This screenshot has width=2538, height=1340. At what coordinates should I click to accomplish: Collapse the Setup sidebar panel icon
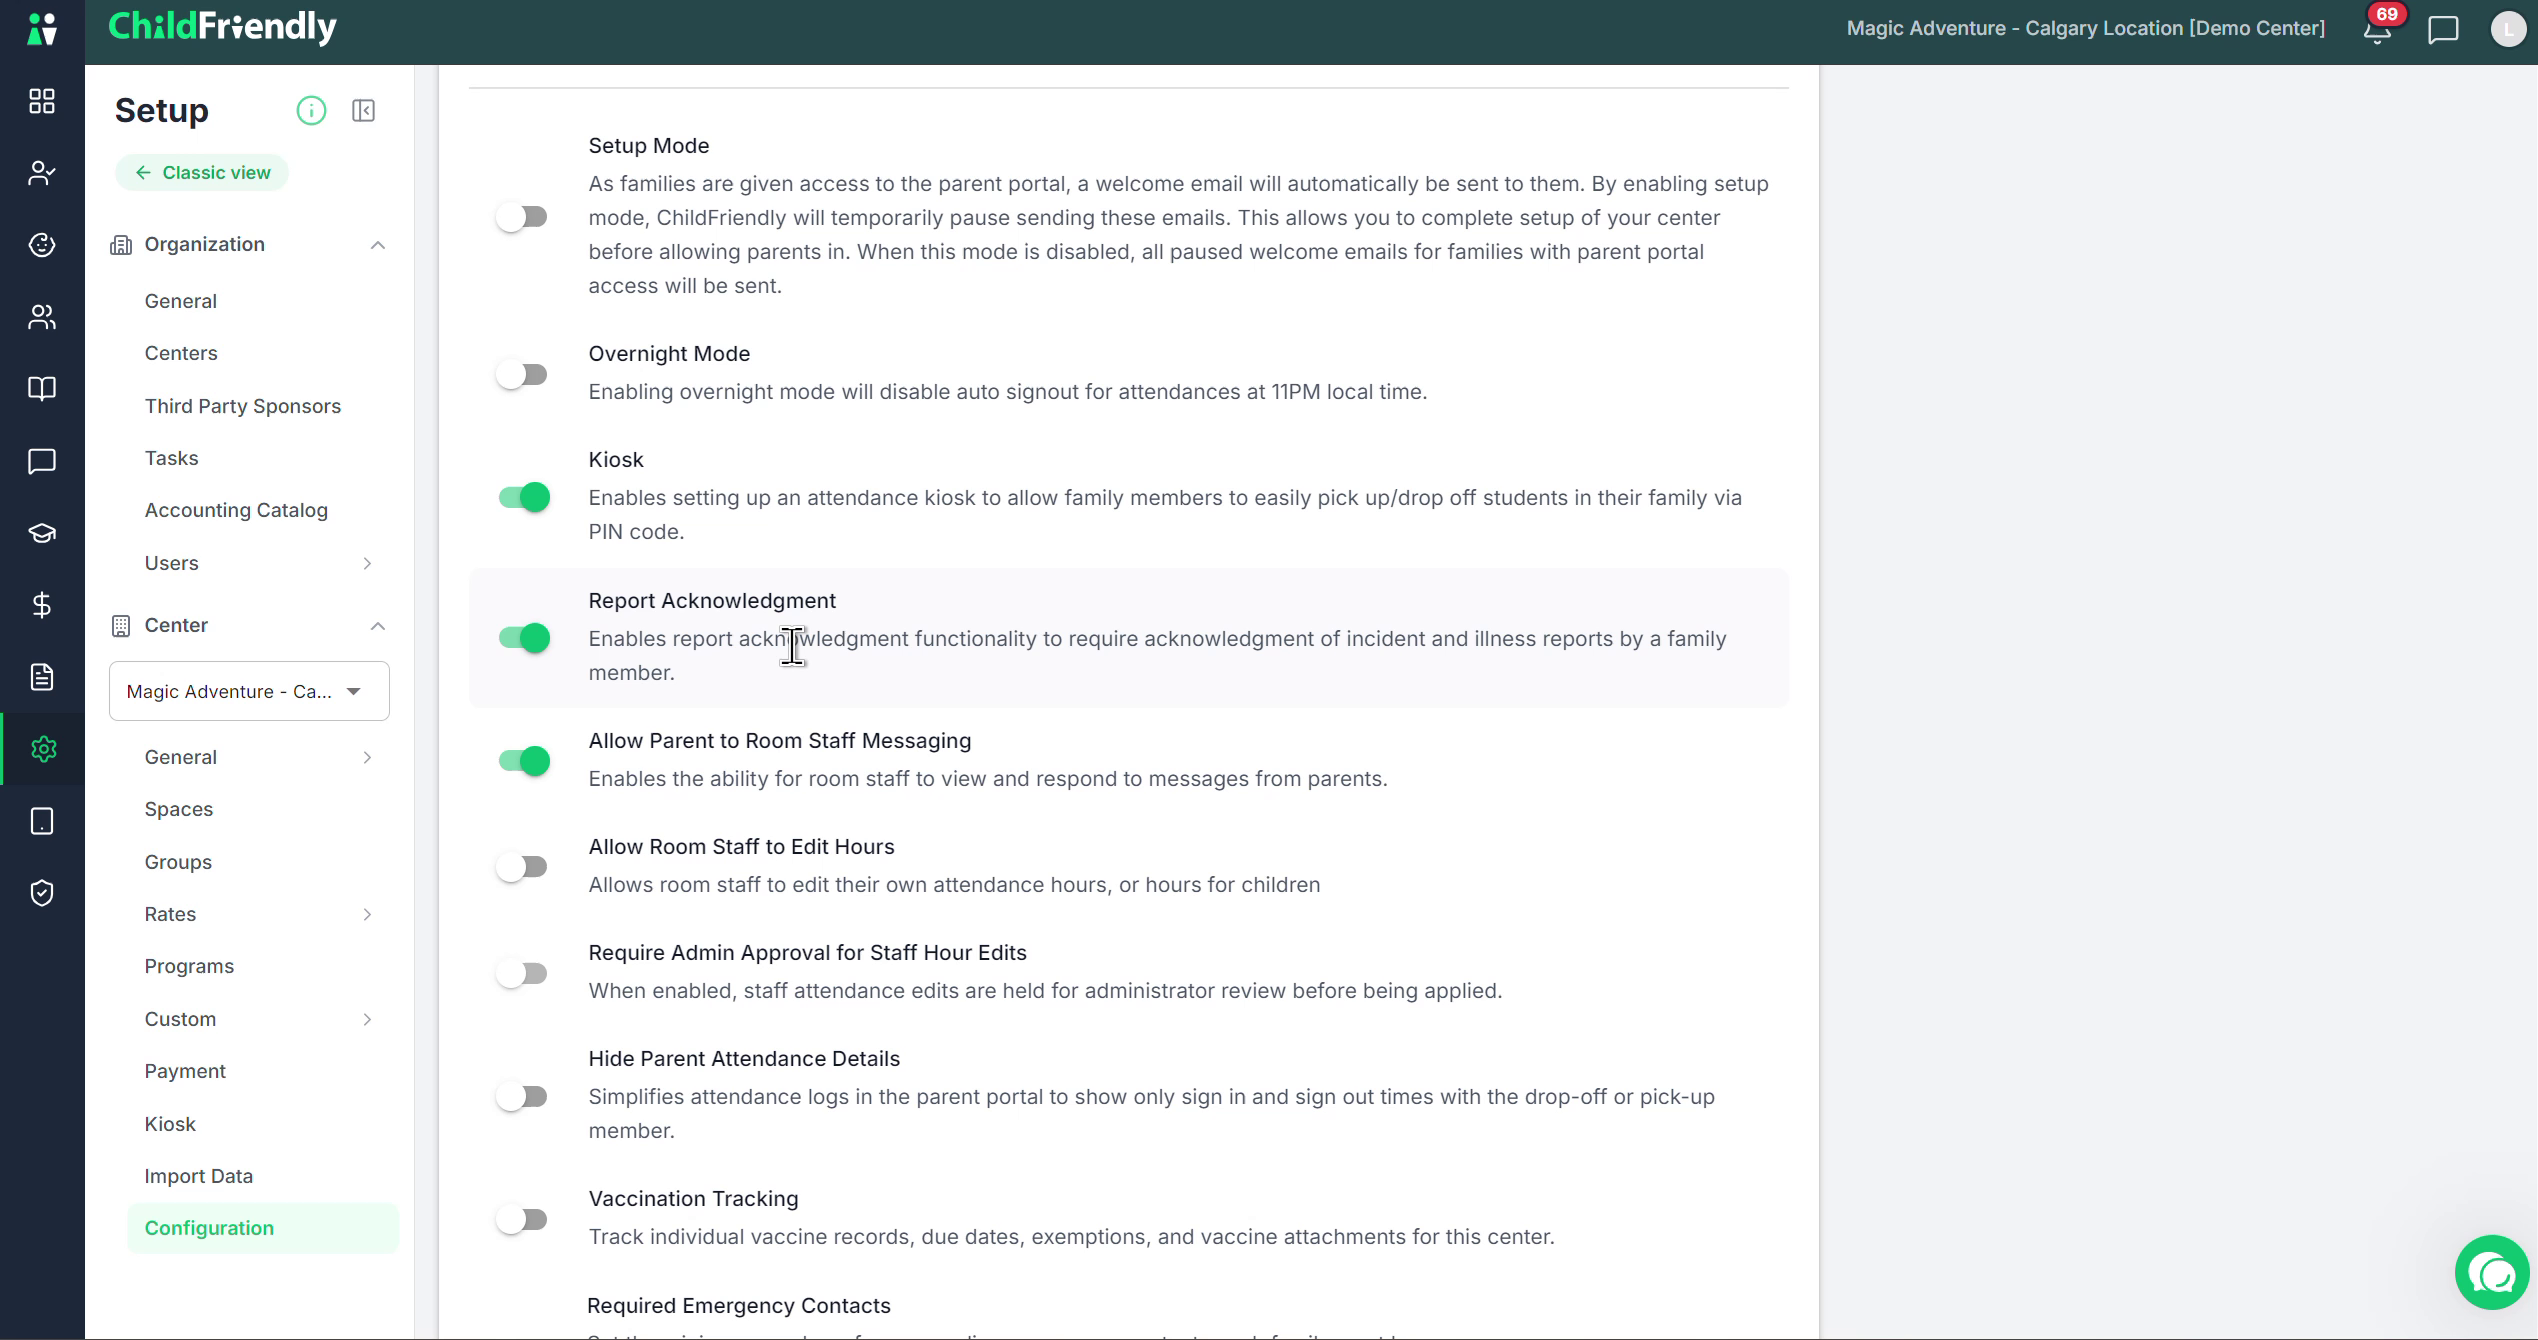(x=364, y=110)
